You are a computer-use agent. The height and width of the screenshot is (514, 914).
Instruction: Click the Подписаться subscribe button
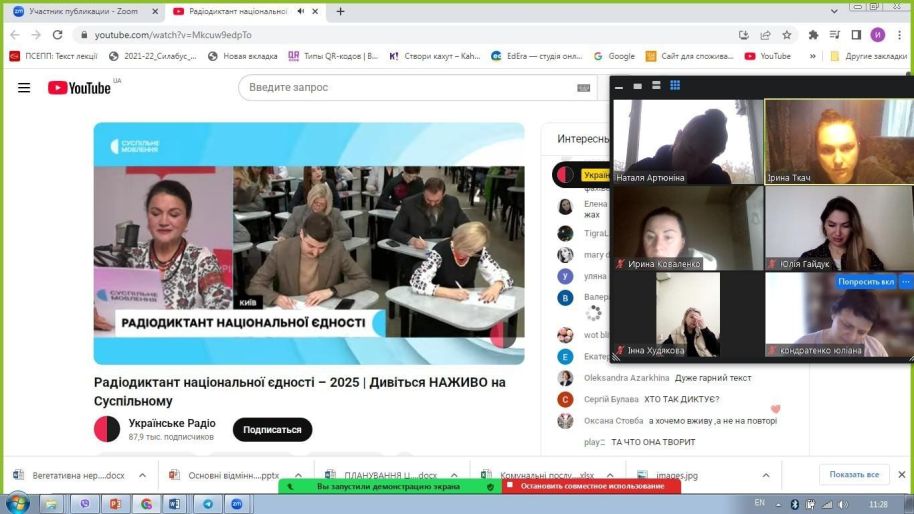272,430
